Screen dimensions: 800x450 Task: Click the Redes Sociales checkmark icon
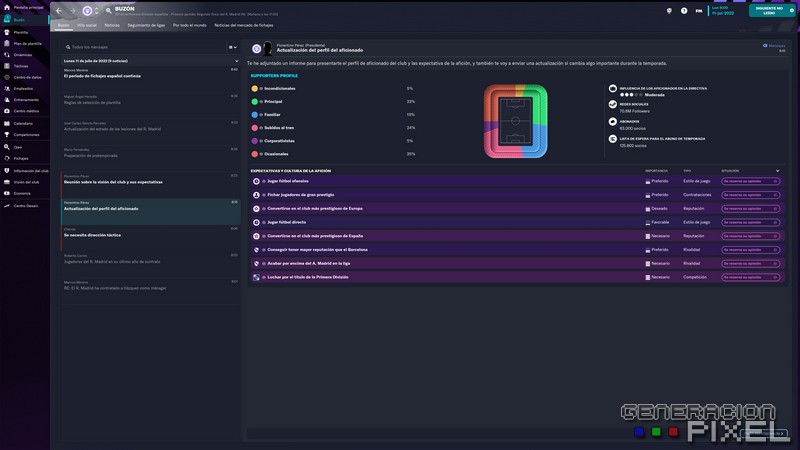(x=613, y=105)
